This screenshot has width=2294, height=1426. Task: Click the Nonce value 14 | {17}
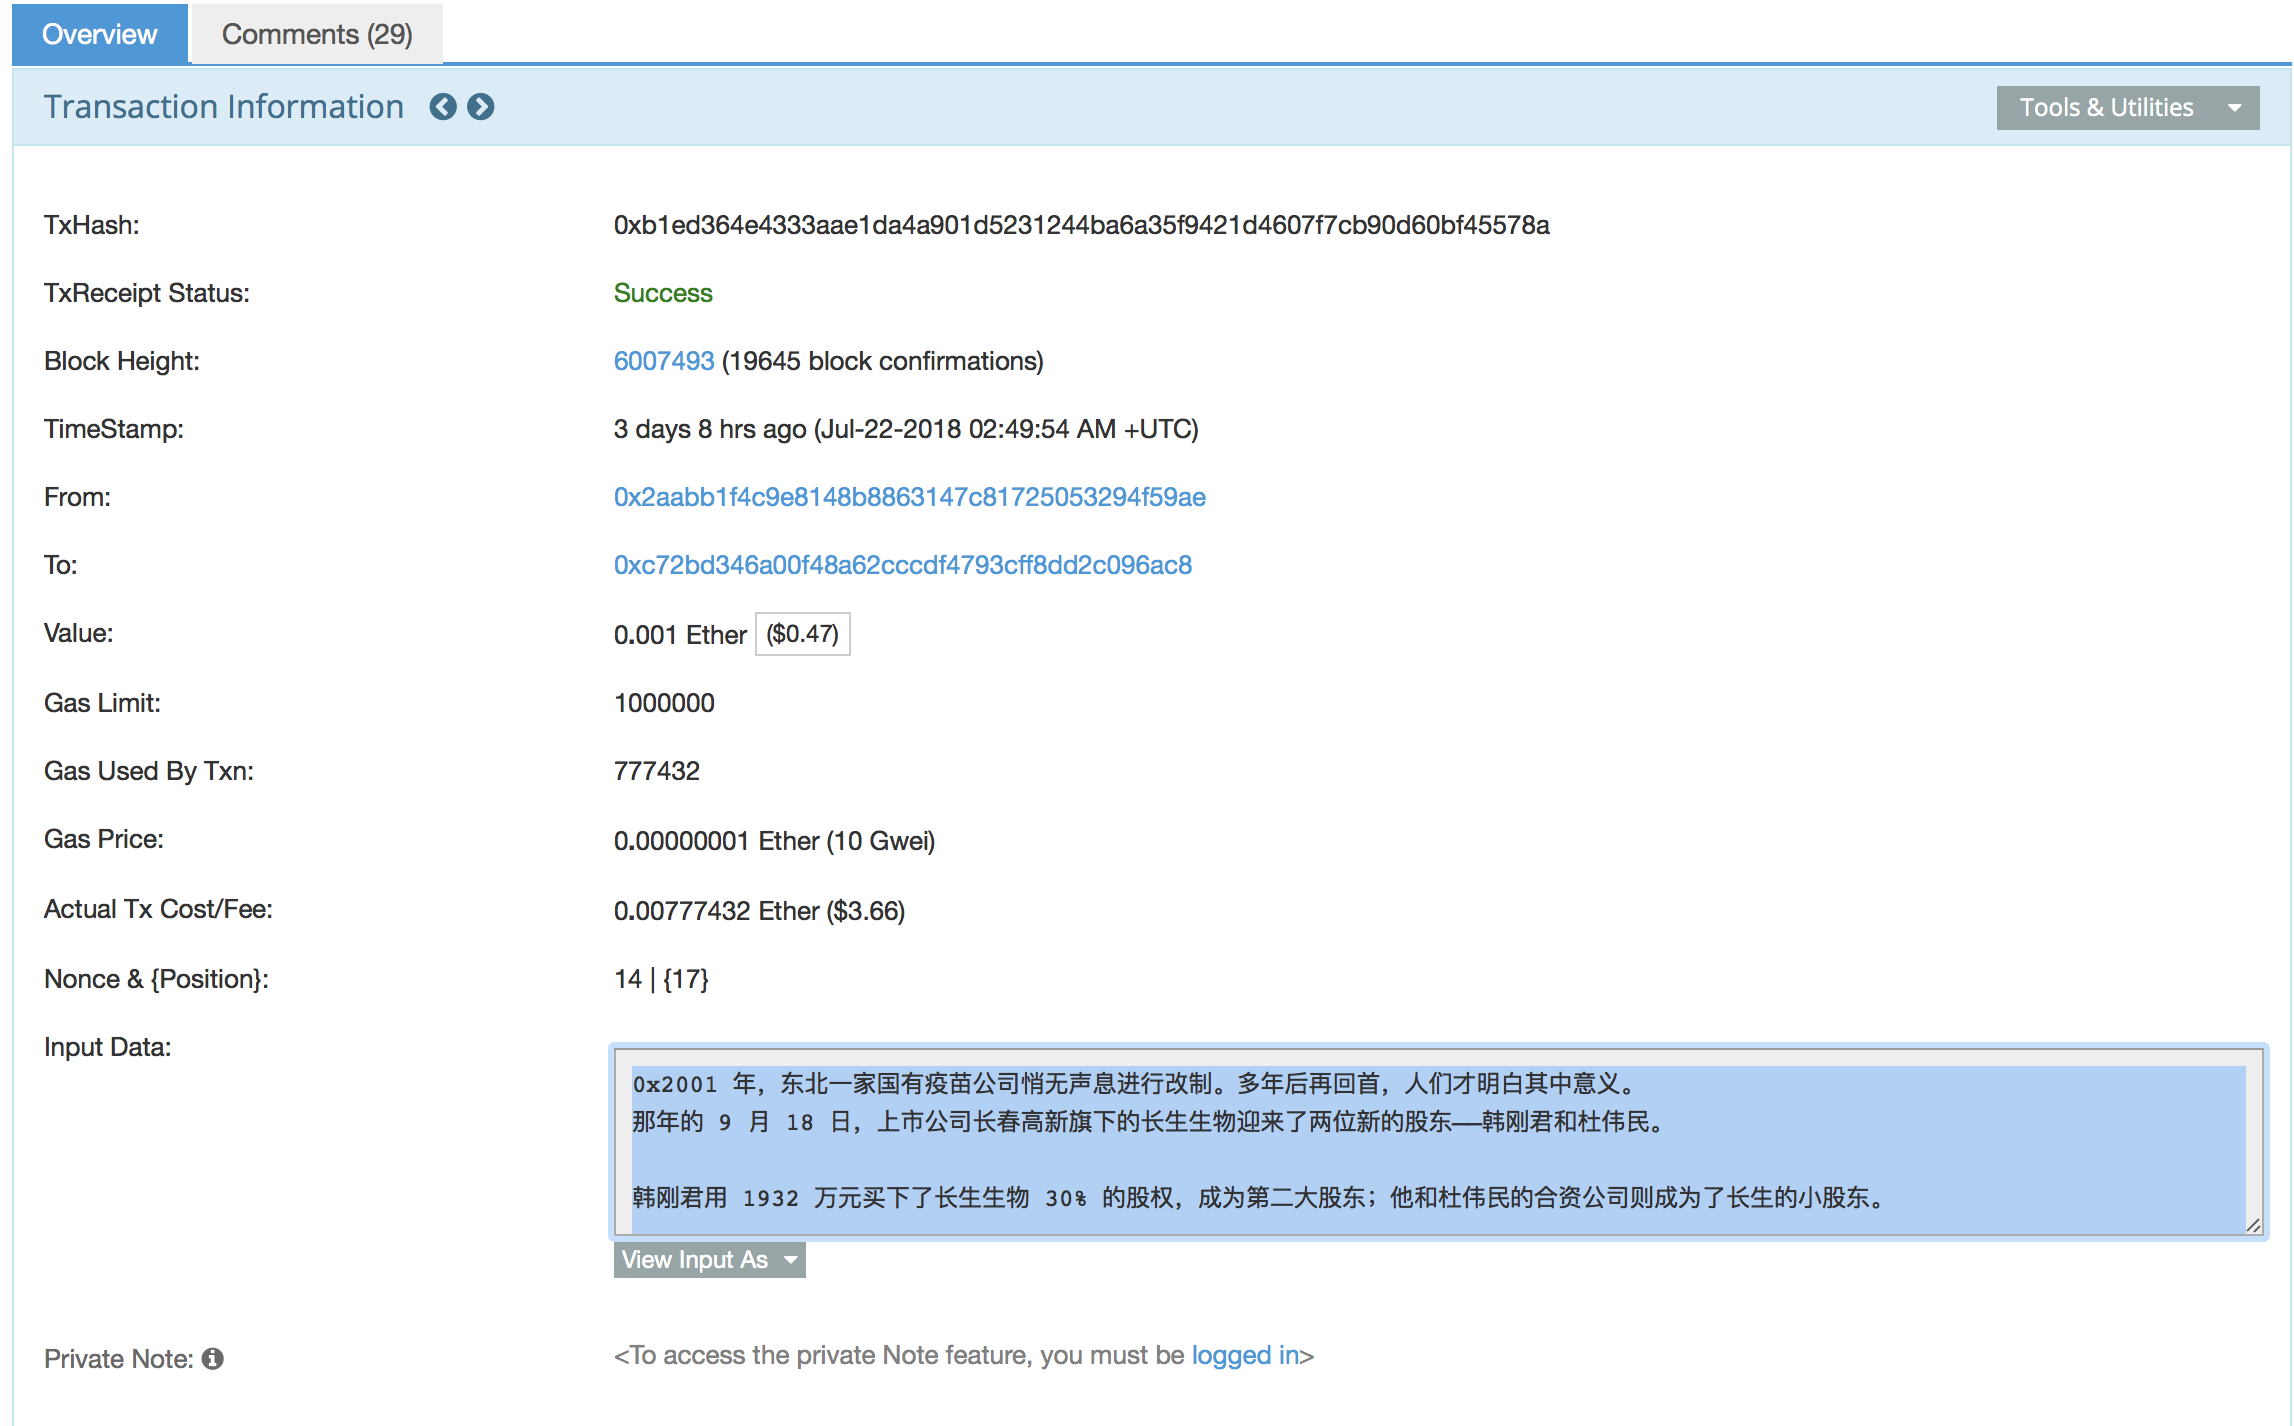coord(661,979)
